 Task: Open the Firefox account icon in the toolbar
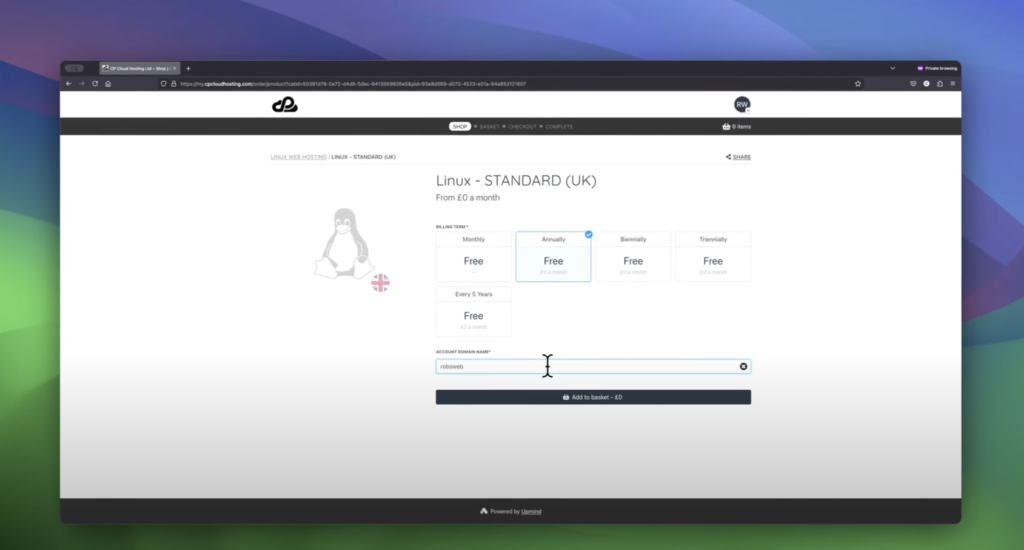[x=926, y=84]
